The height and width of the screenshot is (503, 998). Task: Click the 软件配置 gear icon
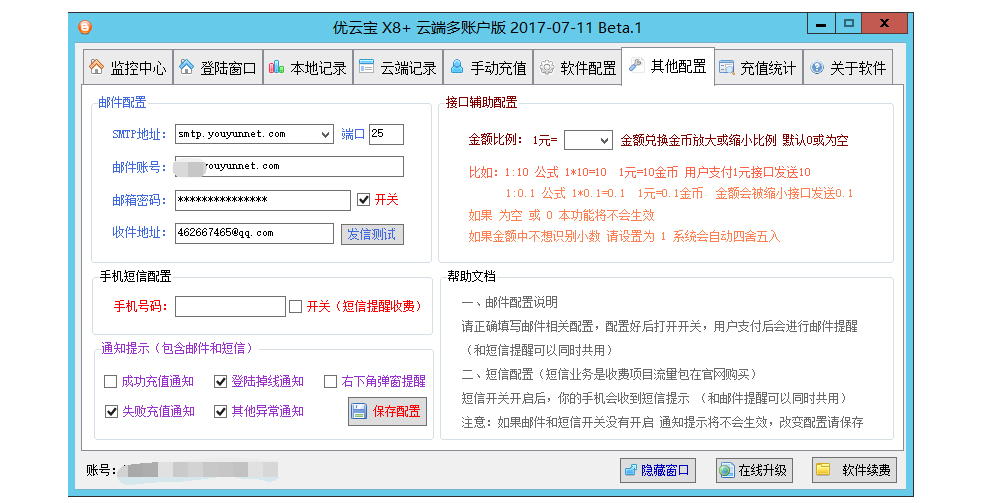[x=547, y=68]
